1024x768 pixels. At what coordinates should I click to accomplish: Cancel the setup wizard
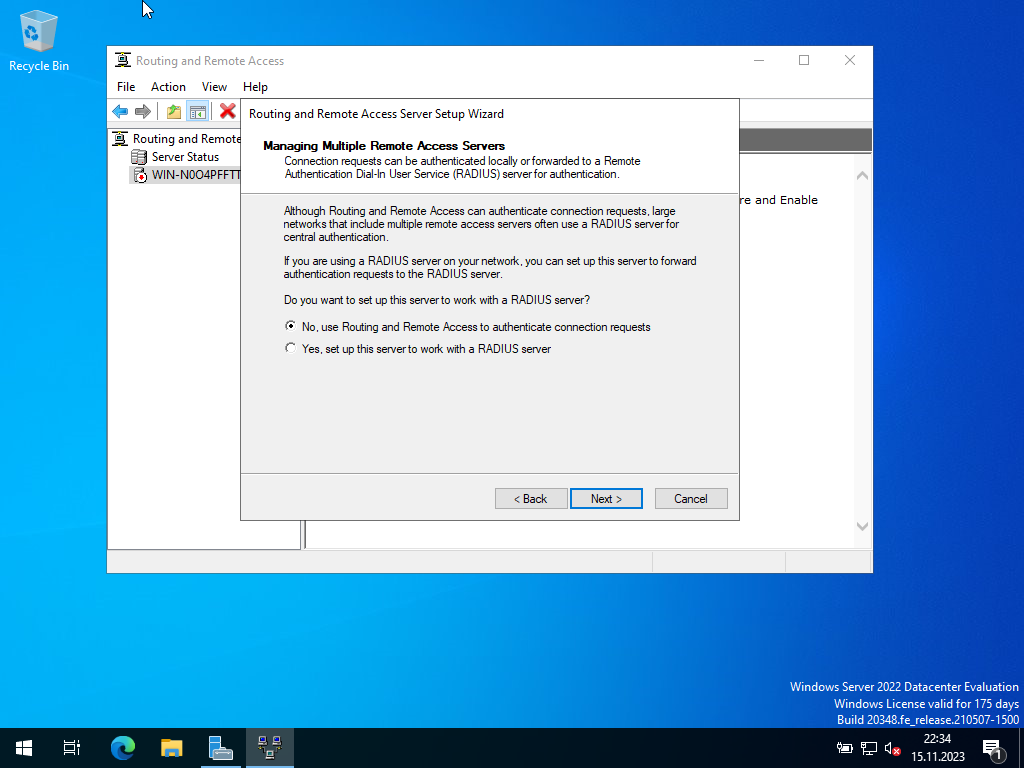[691, 498]
